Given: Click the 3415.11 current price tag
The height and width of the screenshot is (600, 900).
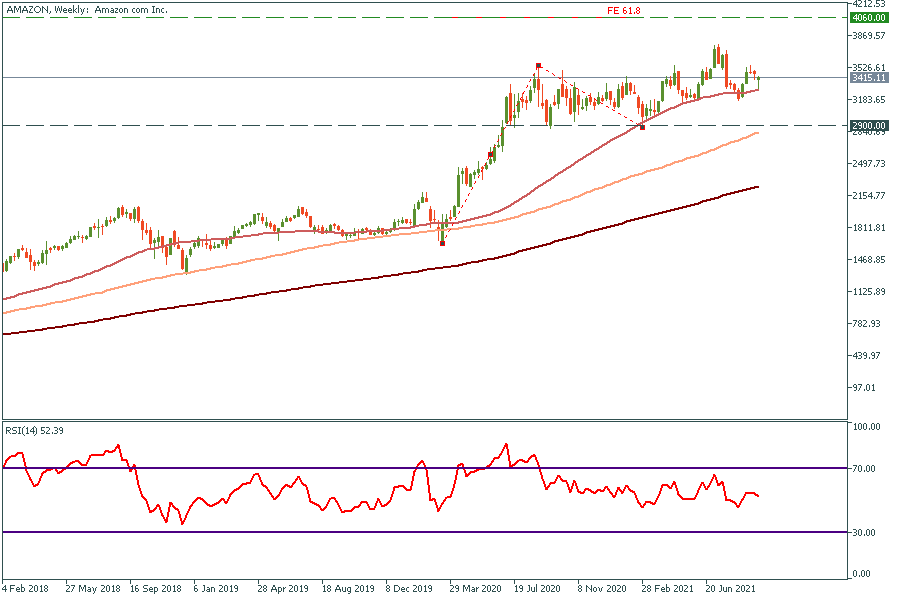Looking at the screenshot, I should (x=867, y=77).
